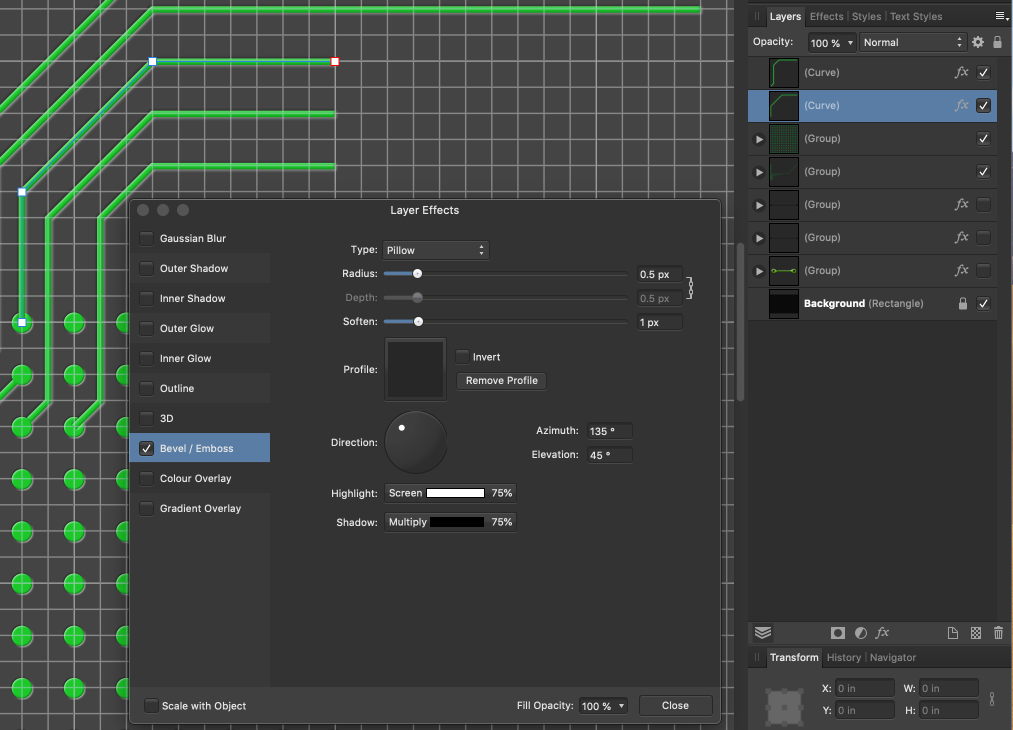Open the bevel Type dropdown showing Pillow

[x=435, y=250]
